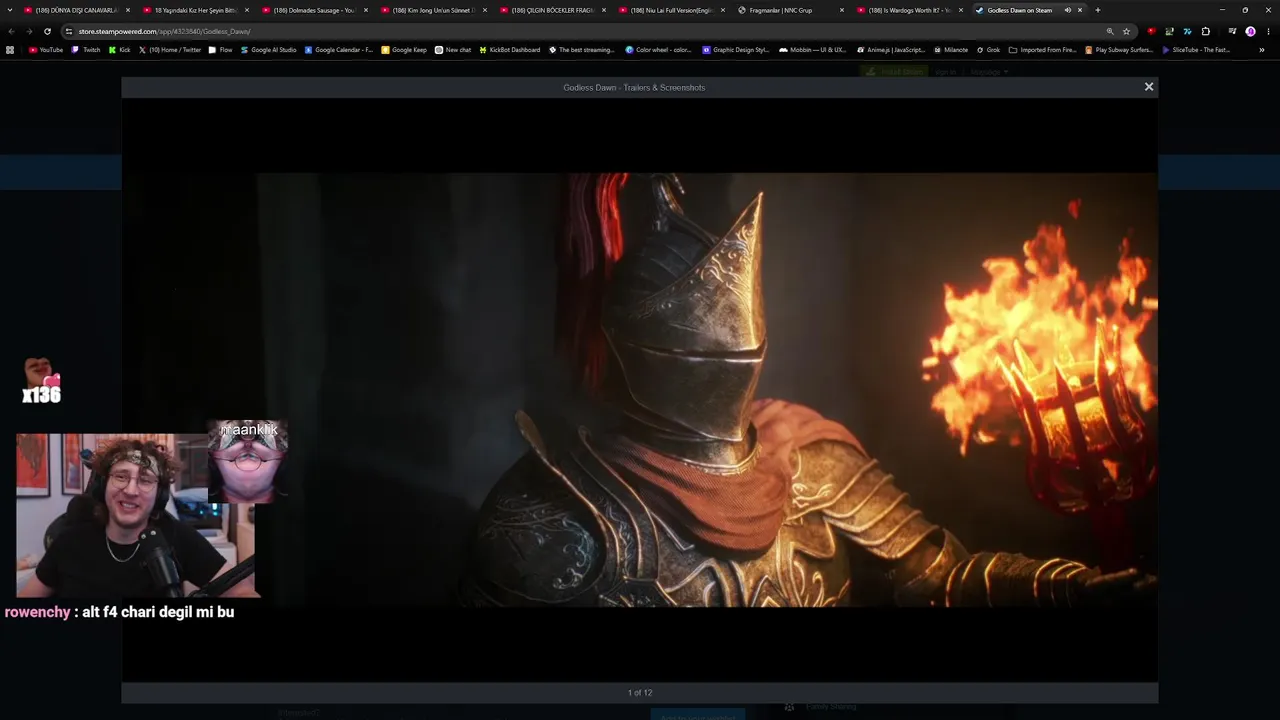Image resolution: width=1280 pixels, height=720 pixels.
Task: Open the media control toolbar button
Action: click(1232, 31)
